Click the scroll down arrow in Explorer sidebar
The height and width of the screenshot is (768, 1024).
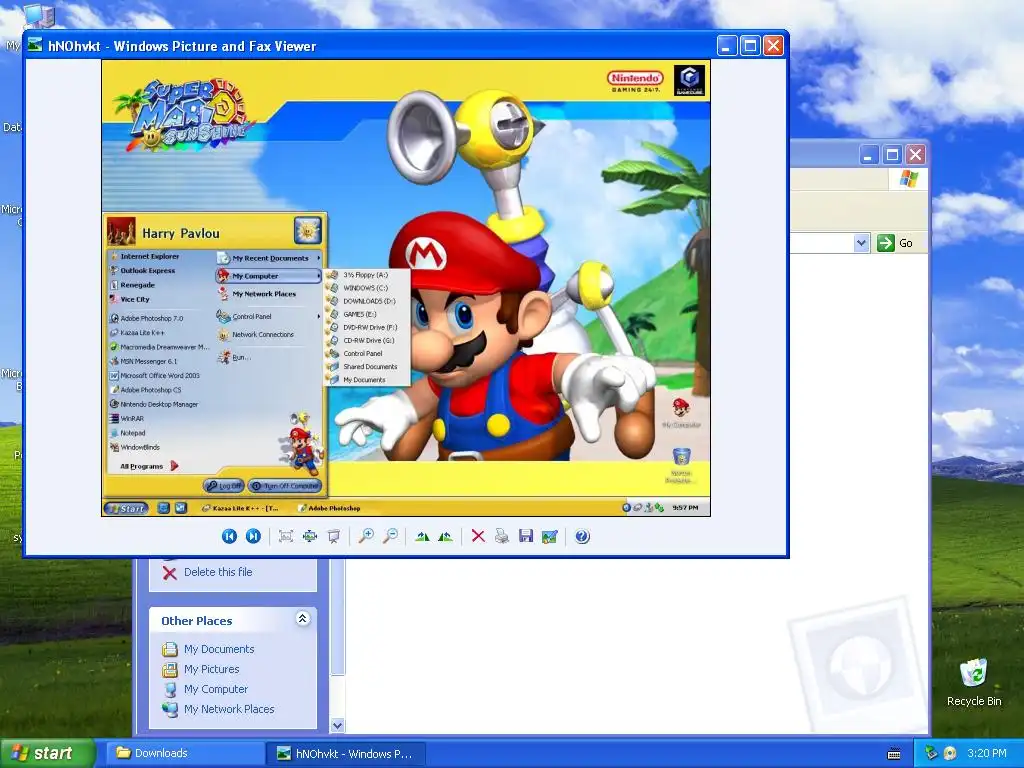pos(337,725)
